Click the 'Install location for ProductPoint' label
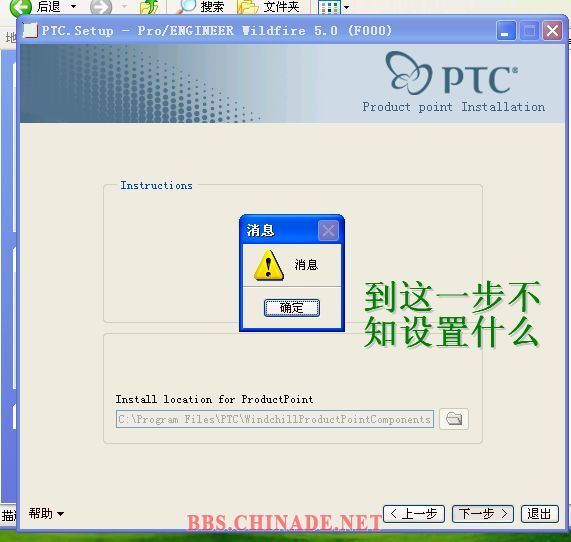Viewport: 571px width, 542px height. (214, 399)
